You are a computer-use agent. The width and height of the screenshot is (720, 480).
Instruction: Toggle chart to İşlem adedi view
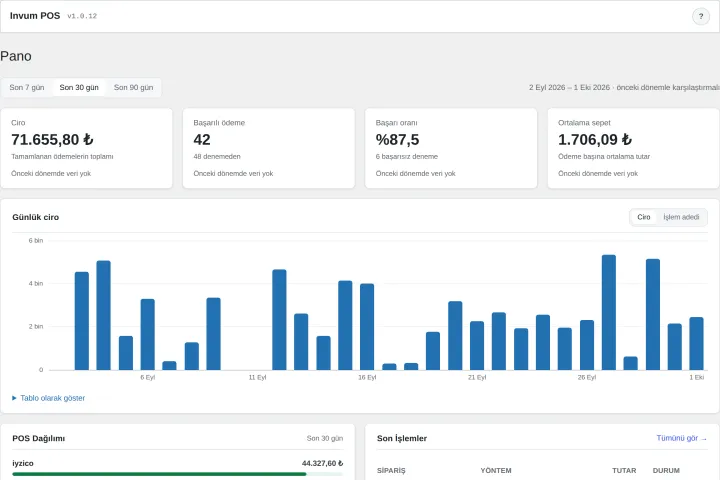point(681,217)
